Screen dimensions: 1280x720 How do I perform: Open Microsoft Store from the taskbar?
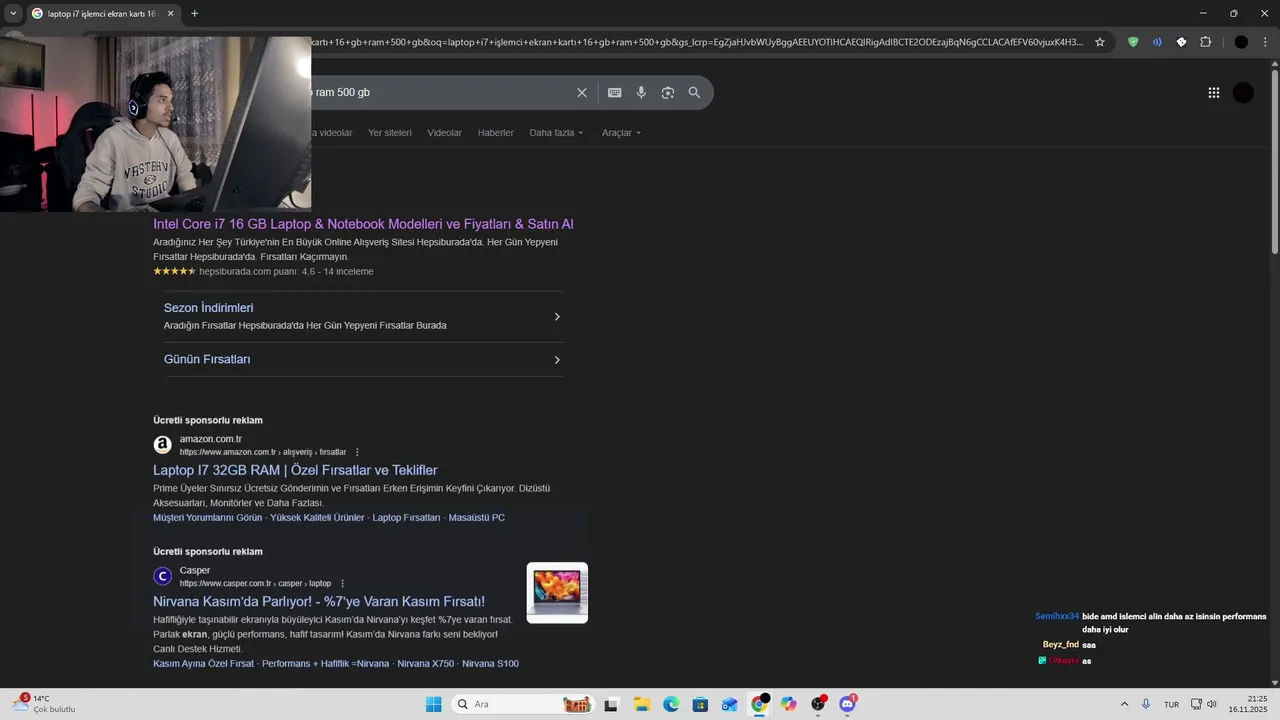[700, 704]
